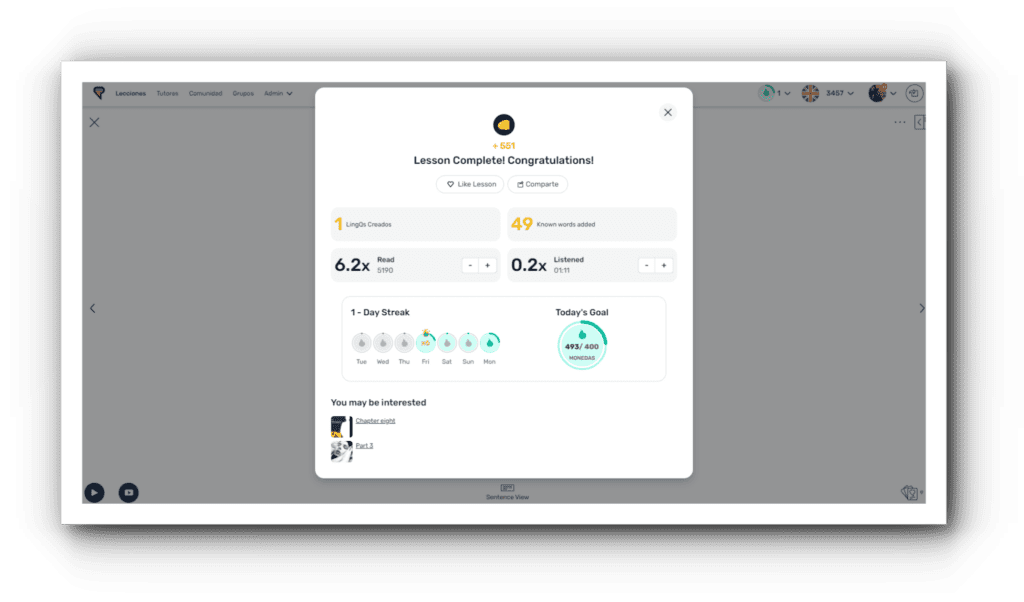Open the profile avatar dropdown
Image resolution: width=1024 pixels, height=602 pixels.
882,93
